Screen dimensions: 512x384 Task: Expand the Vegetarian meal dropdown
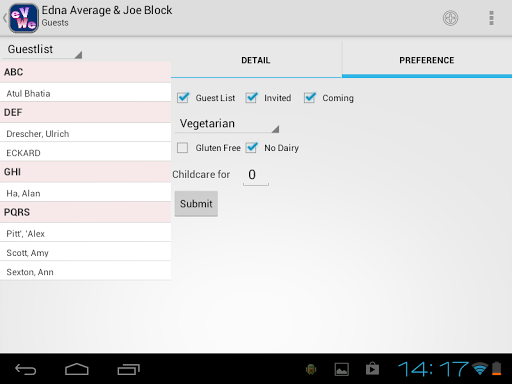[x=227, y=124]
